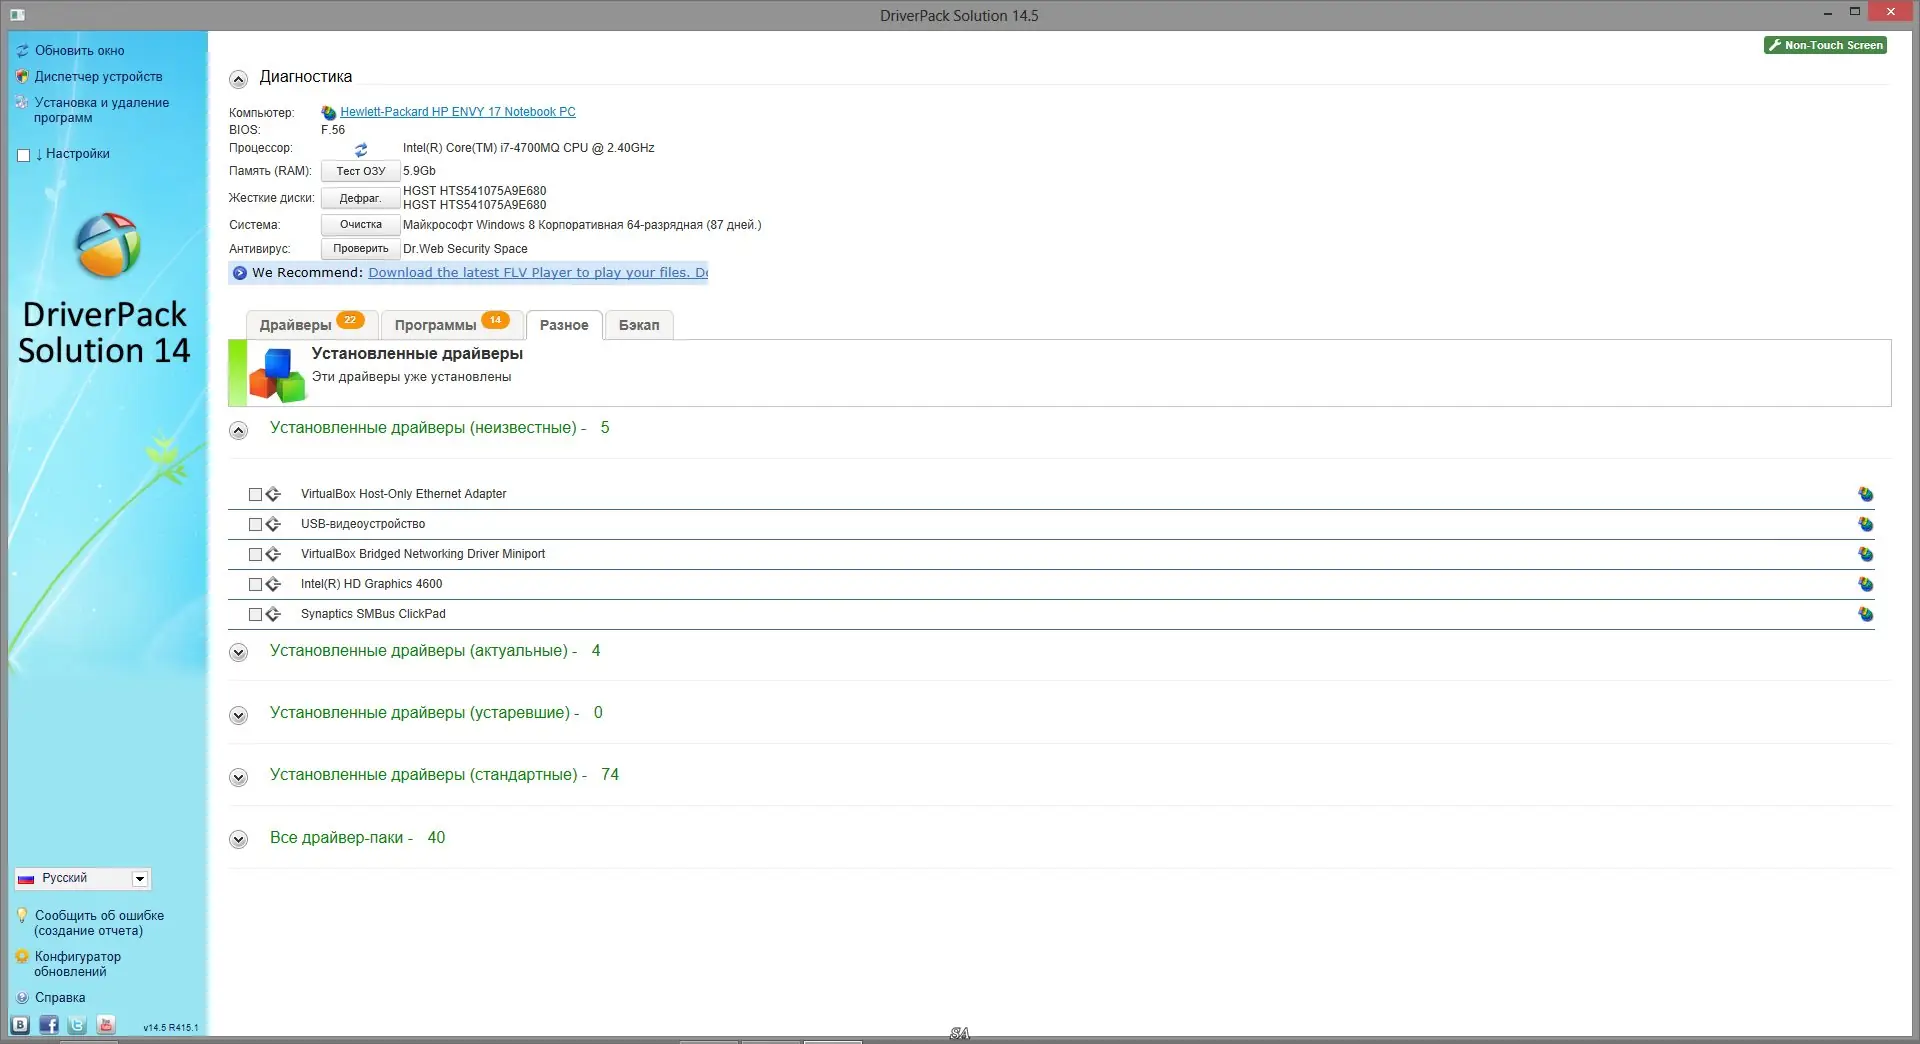Click the refresh window icon in the sidebar
This screenshot has height=1044, width=1920.
pos(22,50)
